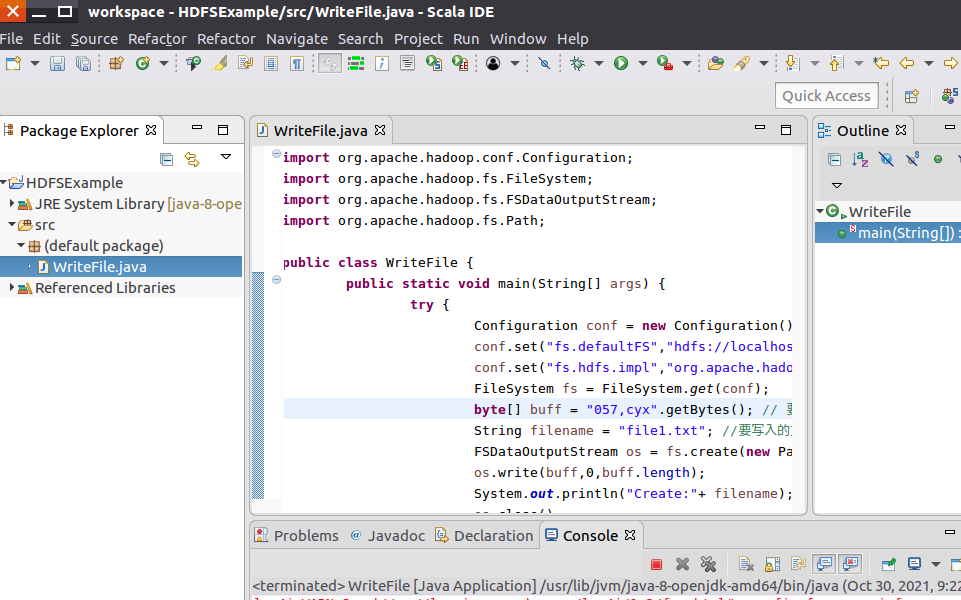
Task: Switch to the Javadoc tab
Action: 387,536
